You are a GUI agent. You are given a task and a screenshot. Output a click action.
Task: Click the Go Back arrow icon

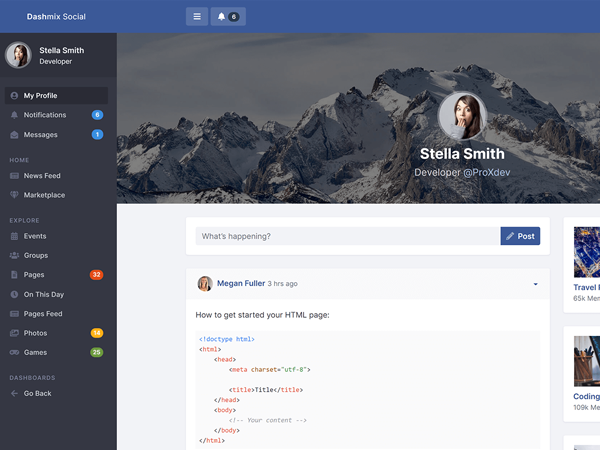point(14,393)
